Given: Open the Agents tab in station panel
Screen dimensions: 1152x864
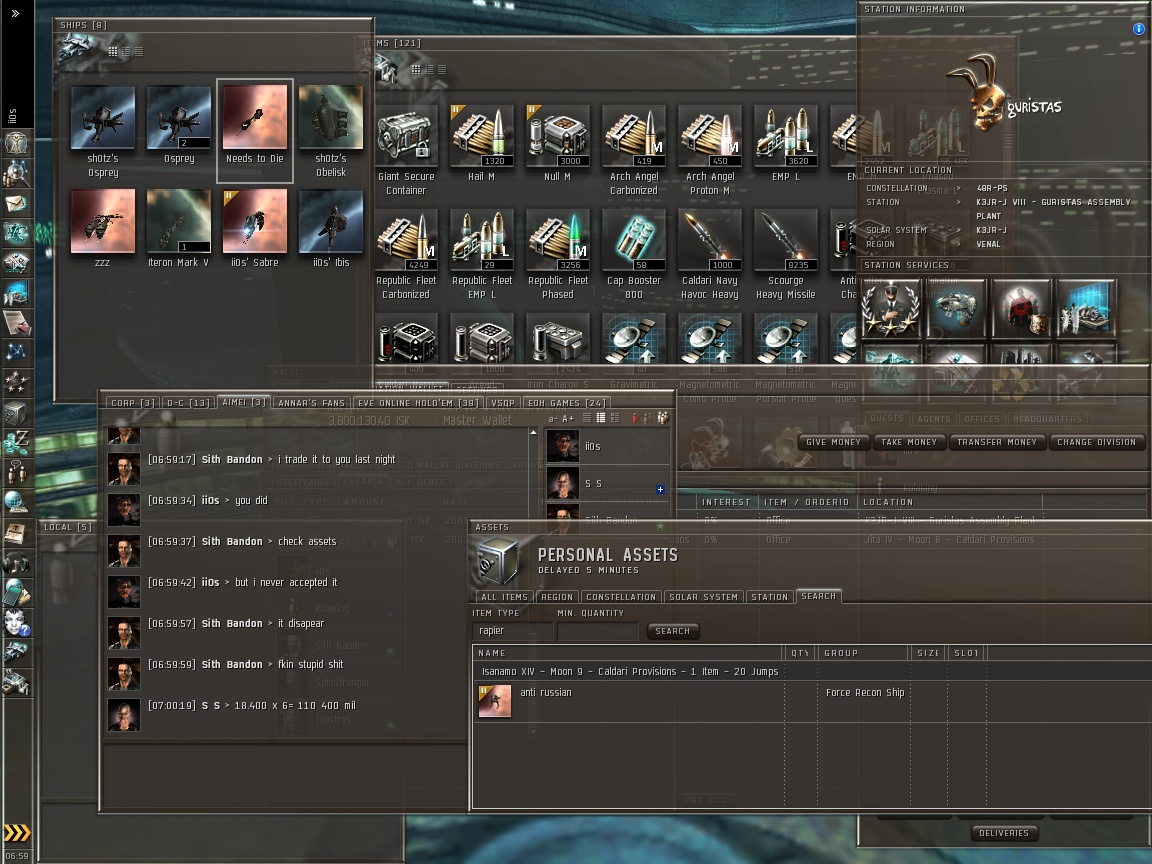Looking at the screenshot, I should (934, 419).
